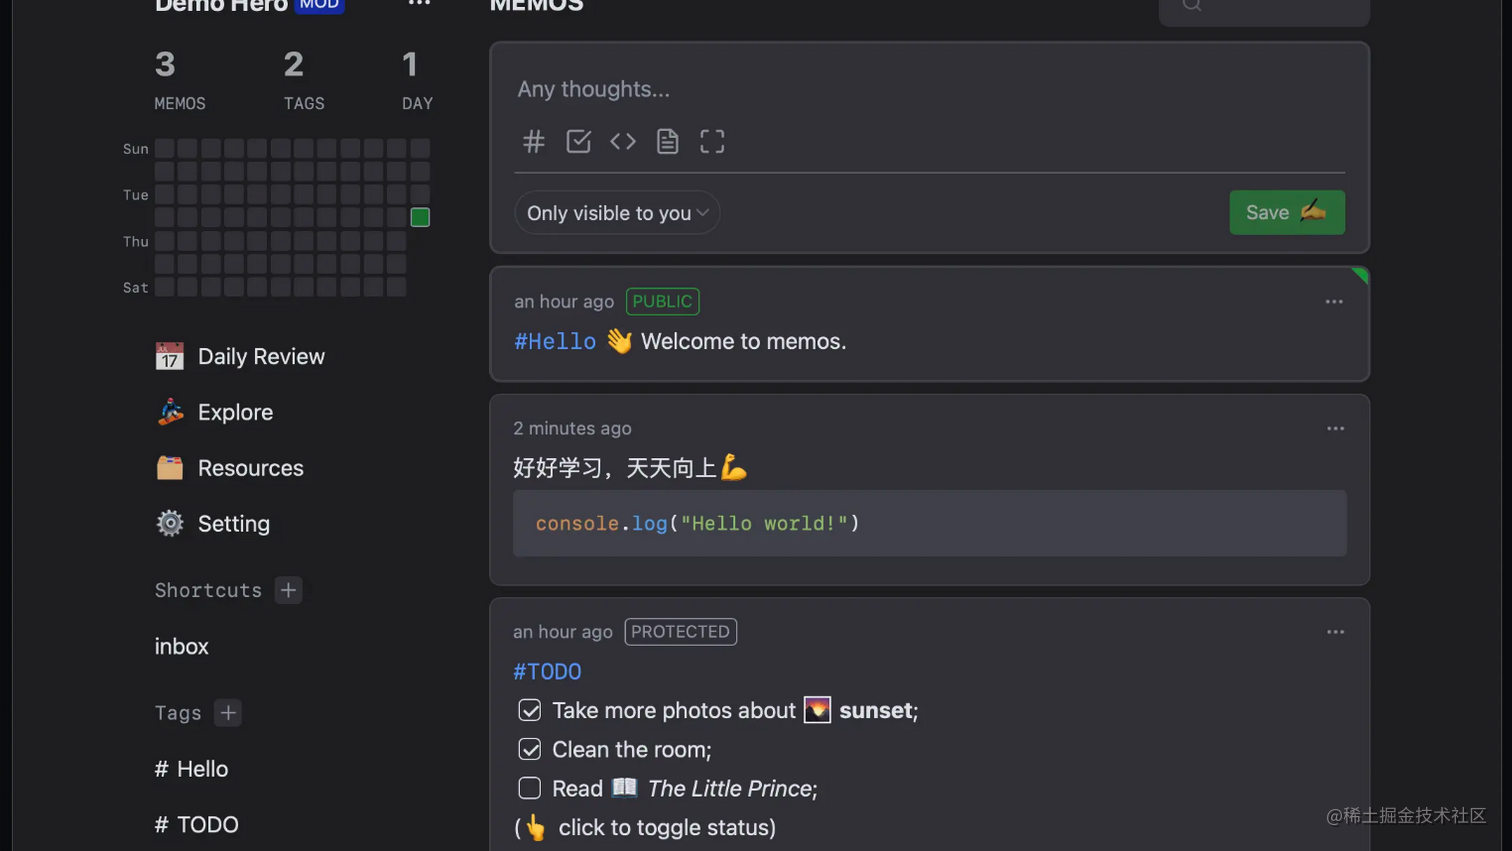
Task: Open the 'Only visible to you' dropdown
Action: coord(616,212)
